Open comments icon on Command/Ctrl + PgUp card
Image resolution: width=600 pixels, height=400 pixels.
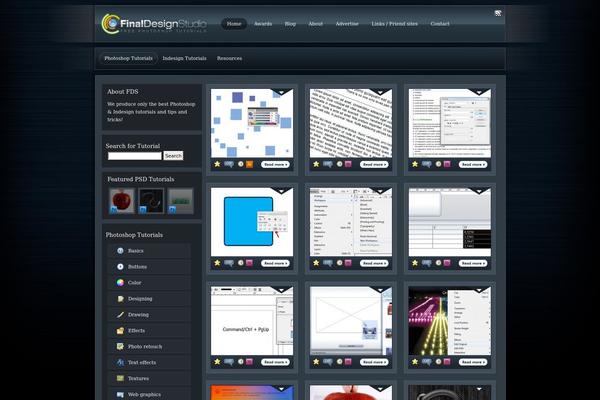(229, 362)
